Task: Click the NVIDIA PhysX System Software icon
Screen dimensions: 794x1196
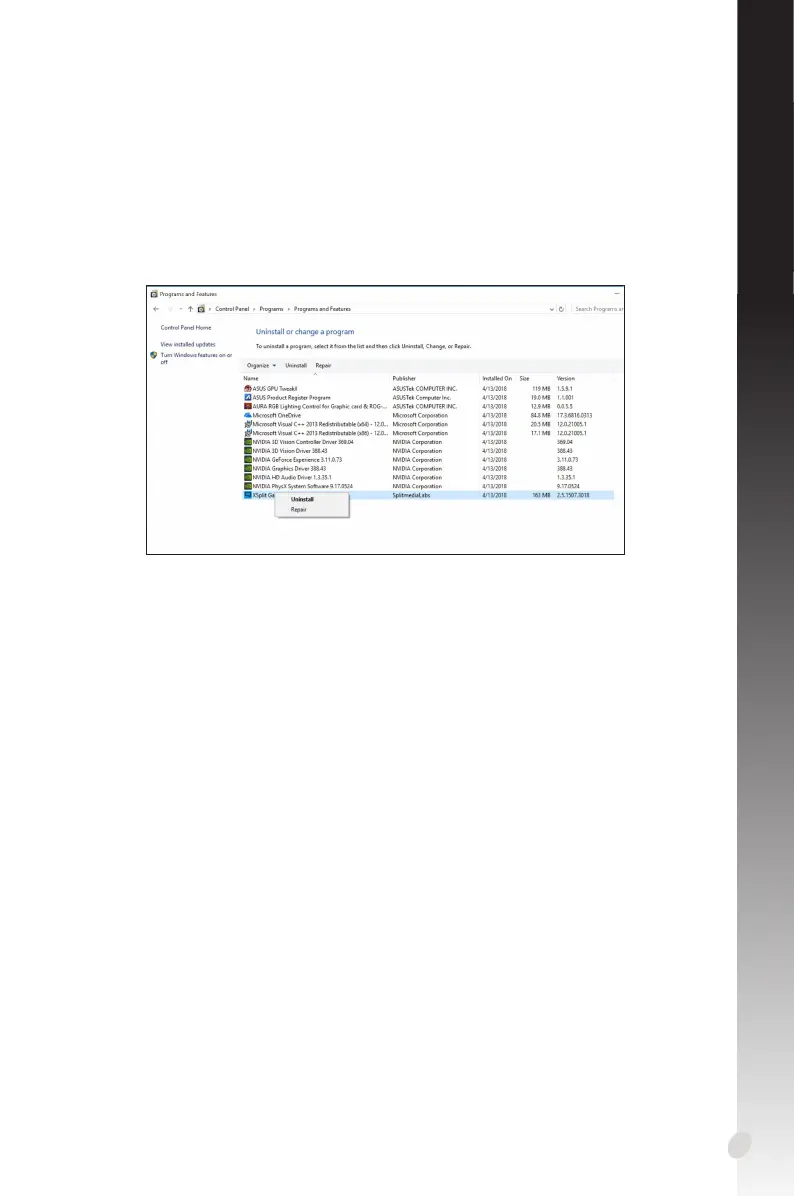Action: [x=248, y=486]
